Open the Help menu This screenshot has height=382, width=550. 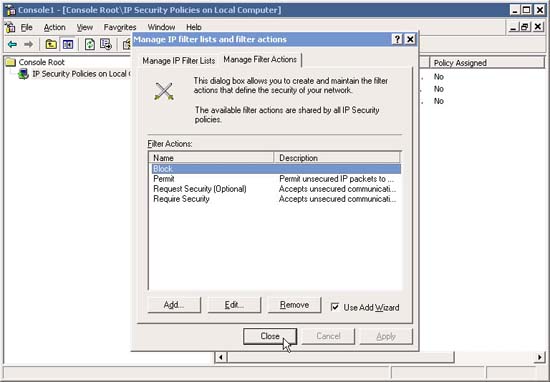[x=194, y=27]
